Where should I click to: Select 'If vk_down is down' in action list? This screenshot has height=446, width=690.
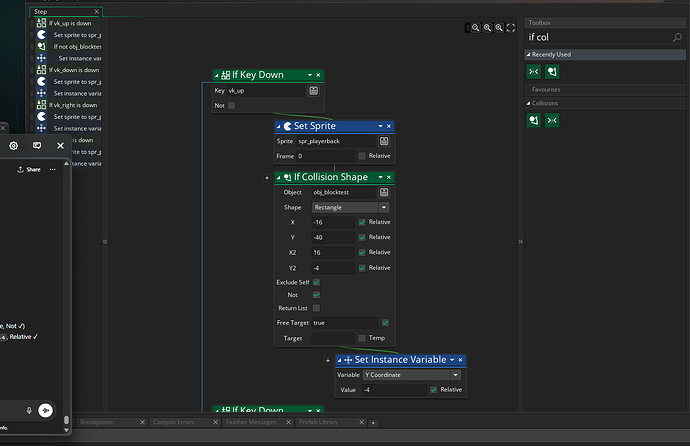69,70
